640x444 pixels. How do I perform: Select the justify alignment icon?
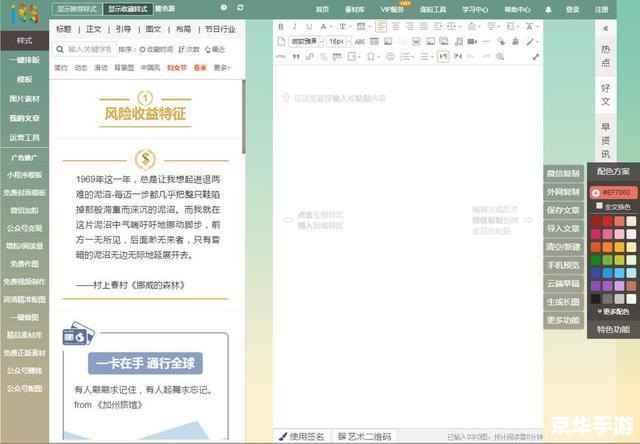(424, 27)
